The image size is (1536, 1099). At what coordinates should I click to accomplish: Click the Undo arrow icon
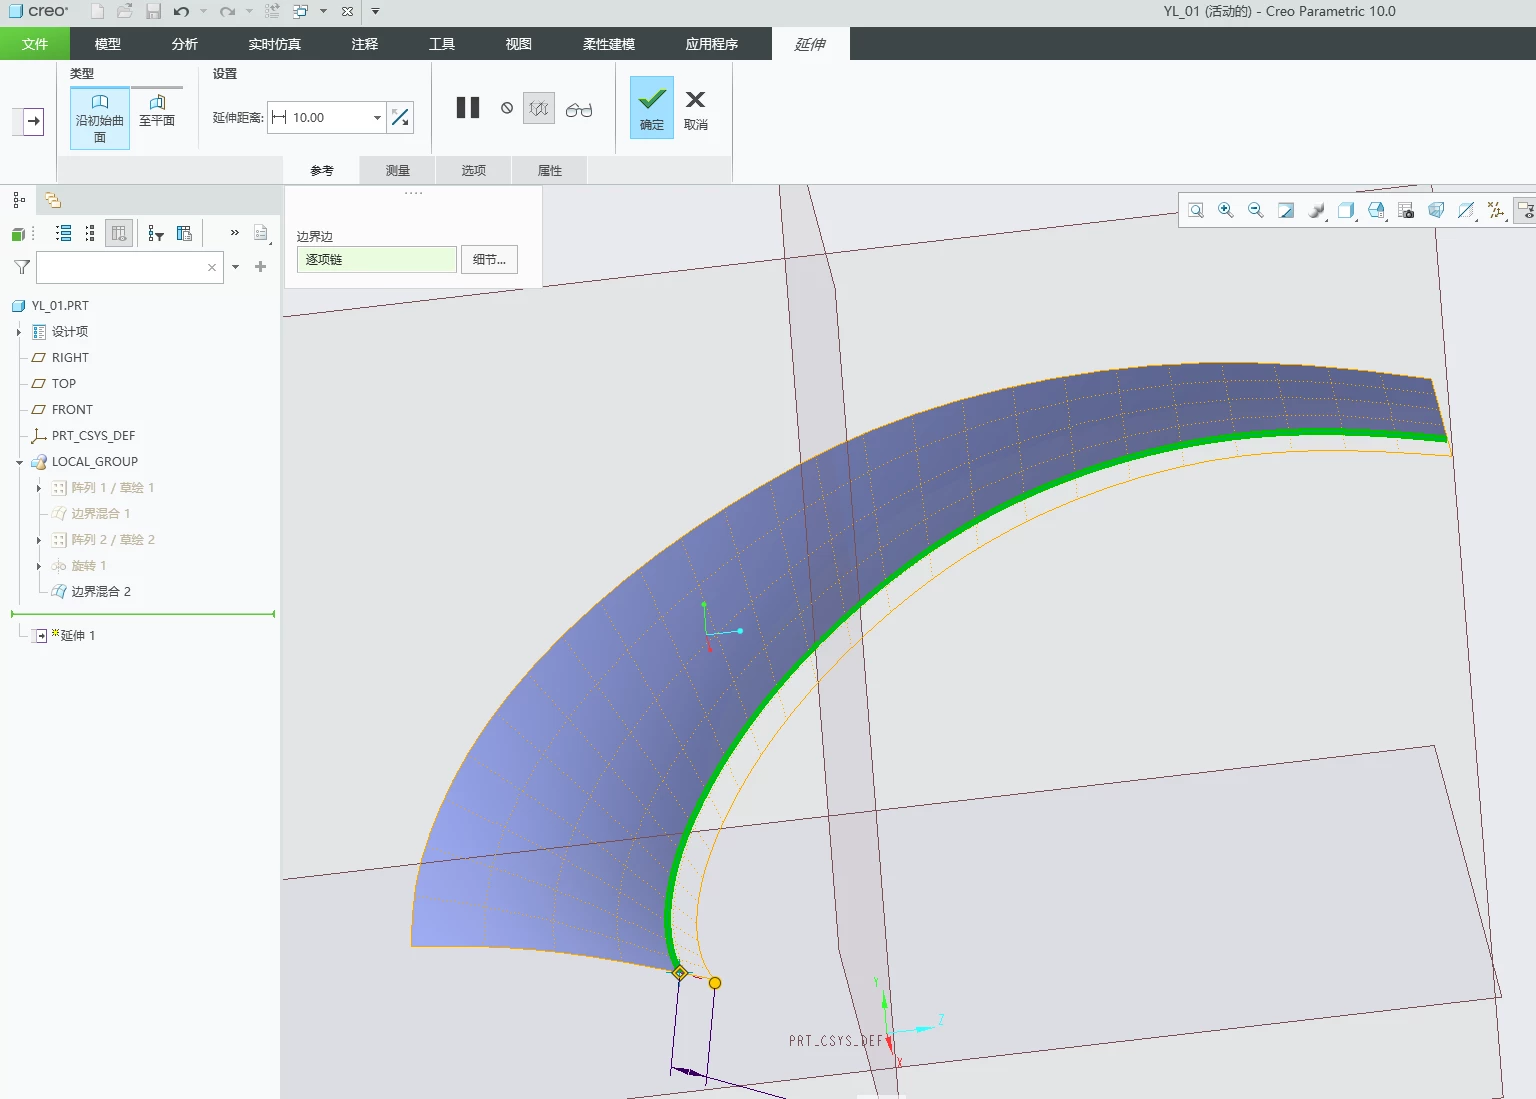pyautogui.click(x=181, y=11)
